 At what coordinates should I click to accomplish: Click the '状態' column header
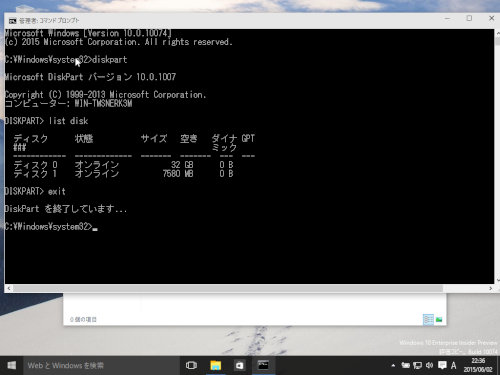84,139
